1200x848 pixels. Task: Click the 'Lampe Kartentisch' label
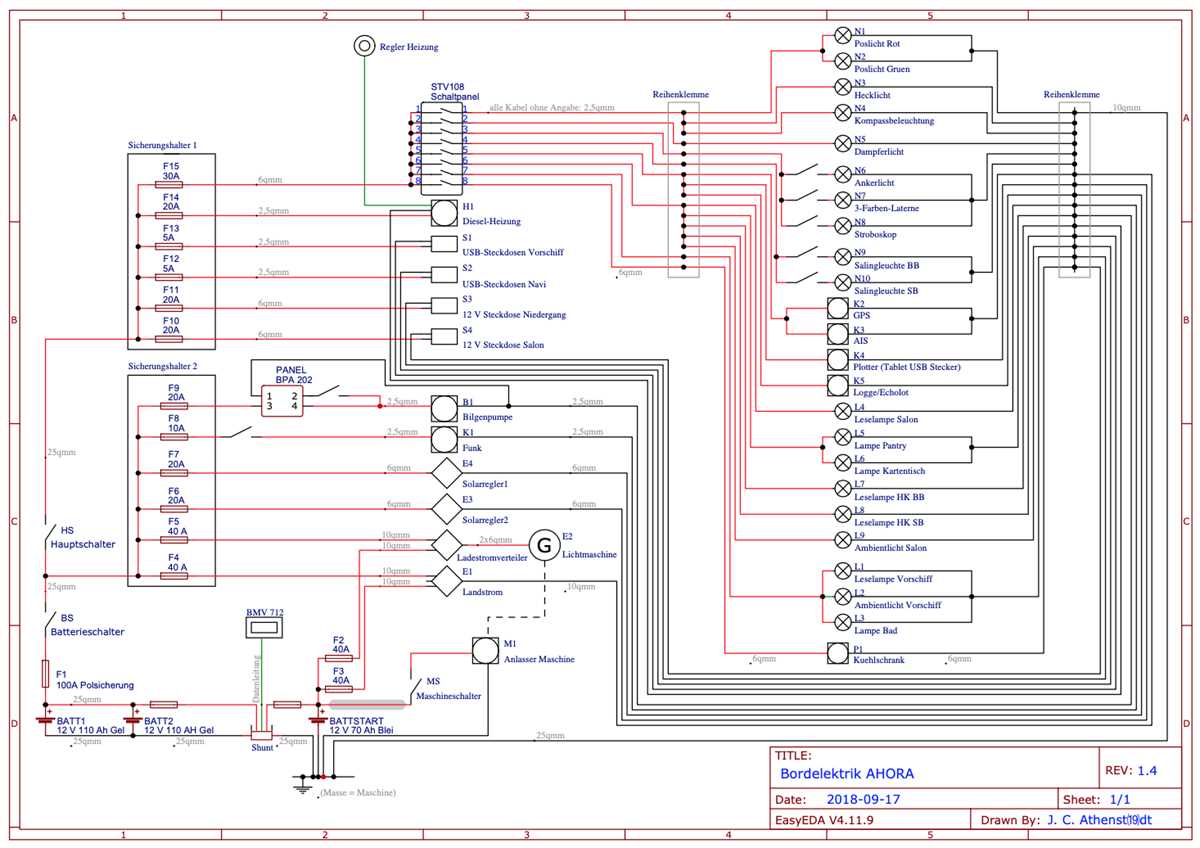pos(889,471)
